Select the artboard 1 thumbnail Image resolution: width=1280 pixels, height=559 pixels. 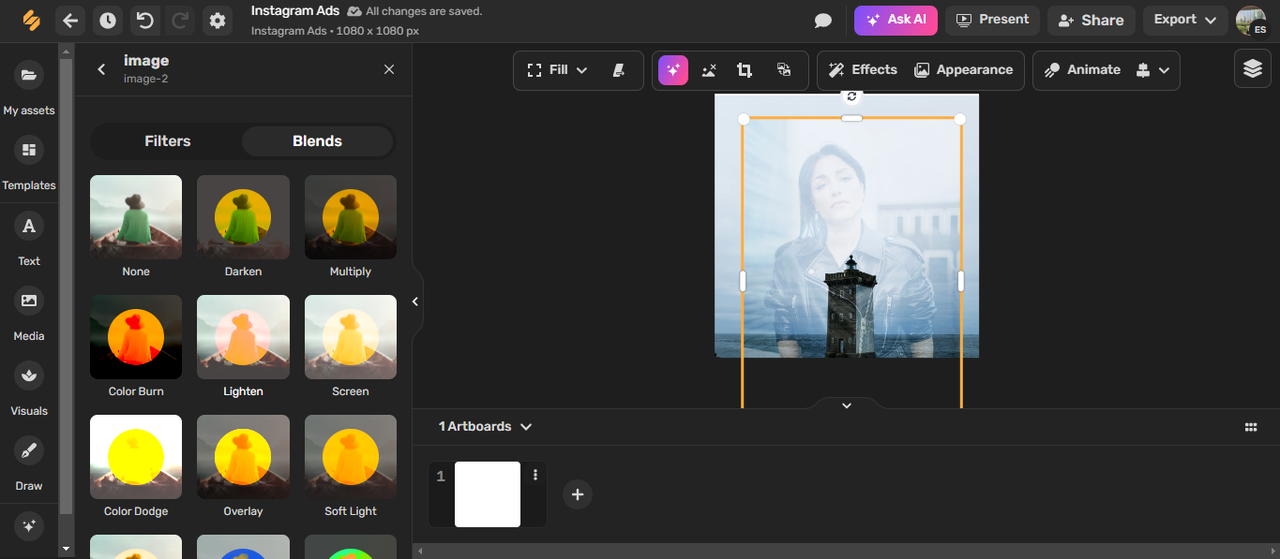(487, 494)
